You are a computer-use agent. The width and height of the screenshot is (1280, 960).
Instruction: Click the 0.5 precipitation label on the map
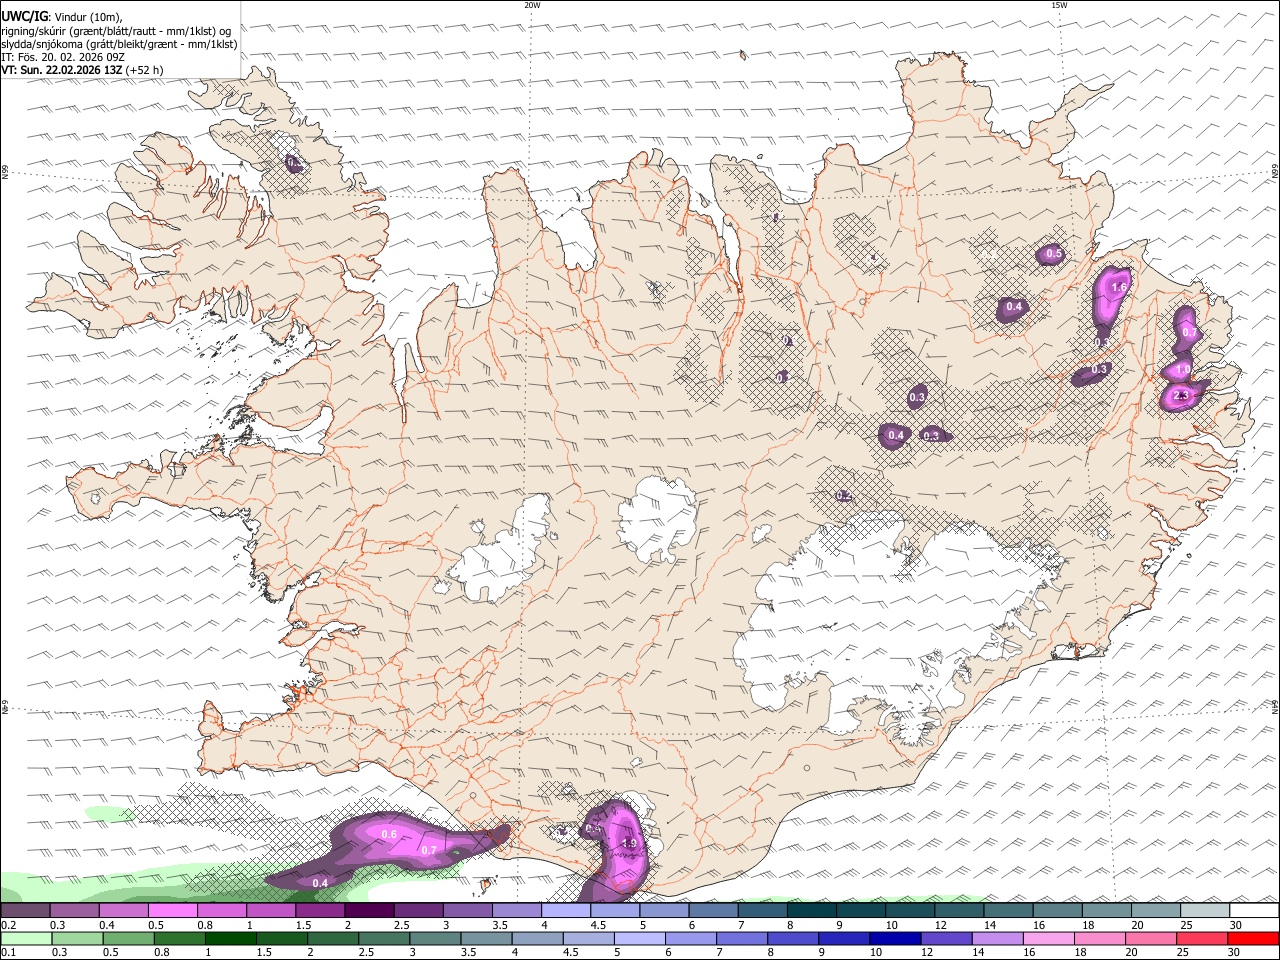1053,254
